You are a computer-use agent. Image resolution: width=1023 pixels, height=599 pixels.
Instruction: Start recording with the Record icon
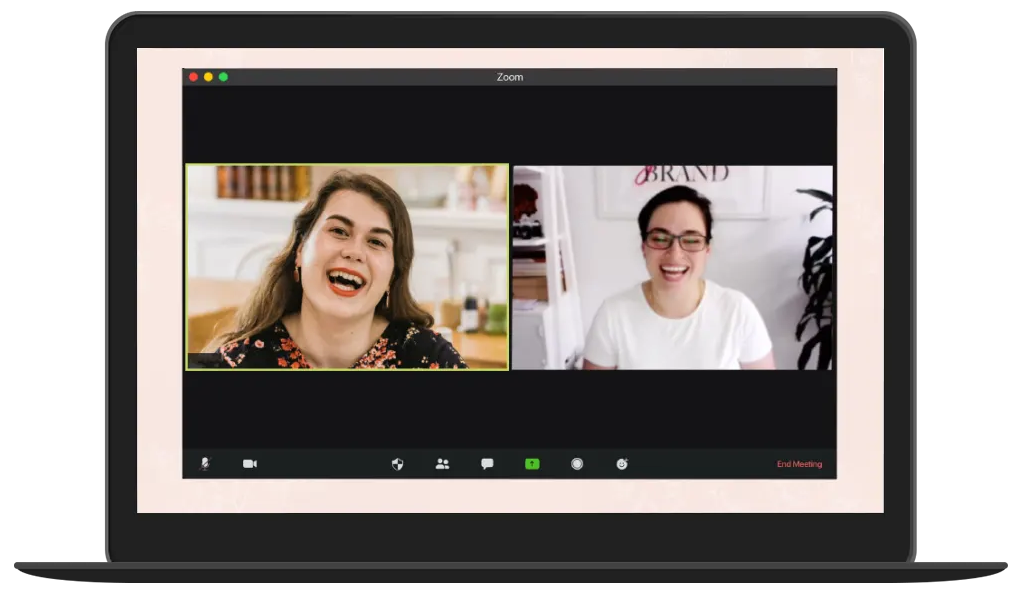[577, 464]
